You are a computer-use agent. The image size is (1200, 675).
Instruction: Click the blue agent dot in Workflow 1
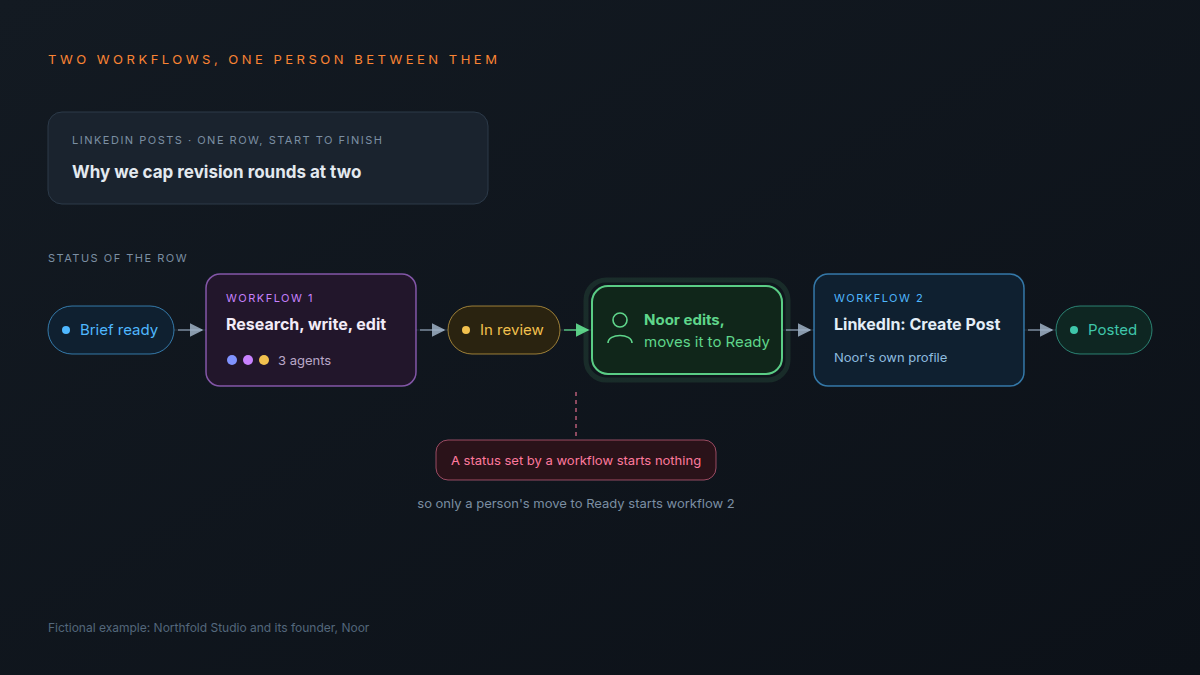coord(232,360)
